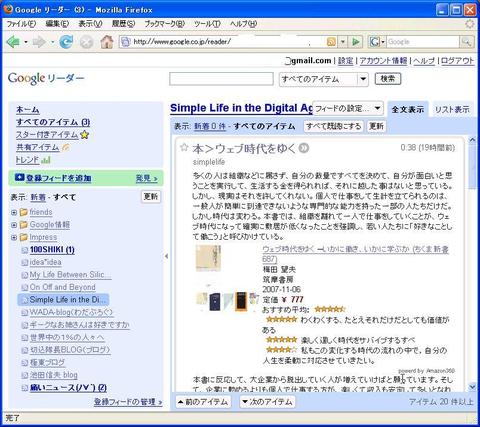The image size is (480, 427).
Task: Star the ウェブ時代をゆく article
Action: point(184,147)
